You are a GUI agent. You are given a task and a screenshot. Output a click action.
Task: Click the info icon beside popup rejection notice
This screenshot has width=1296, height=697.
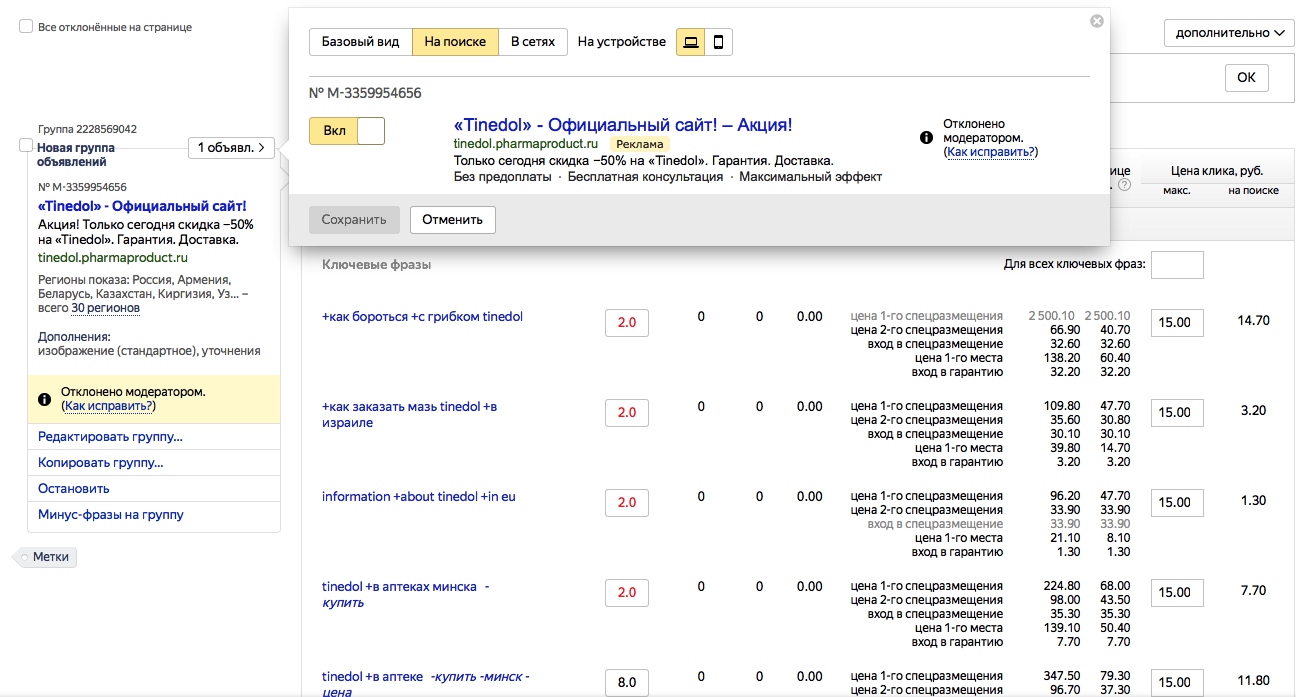(x=926, y=138)
